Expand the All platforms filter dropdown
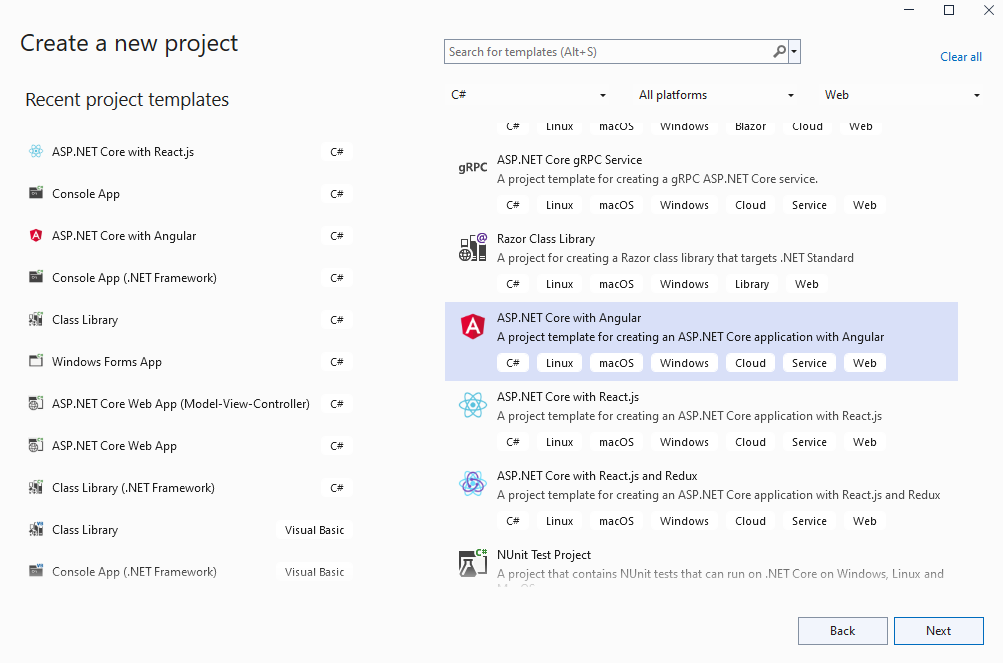1003x663 pixels. point(716,95)
